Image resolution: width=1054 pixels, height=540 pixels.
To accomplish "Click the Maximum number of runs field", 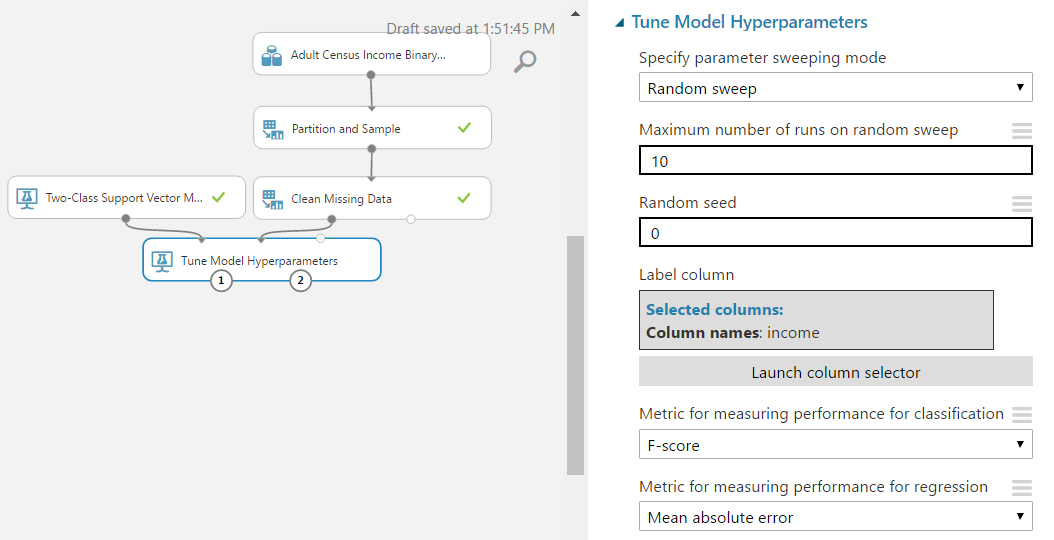I will [x=836, y=161].
